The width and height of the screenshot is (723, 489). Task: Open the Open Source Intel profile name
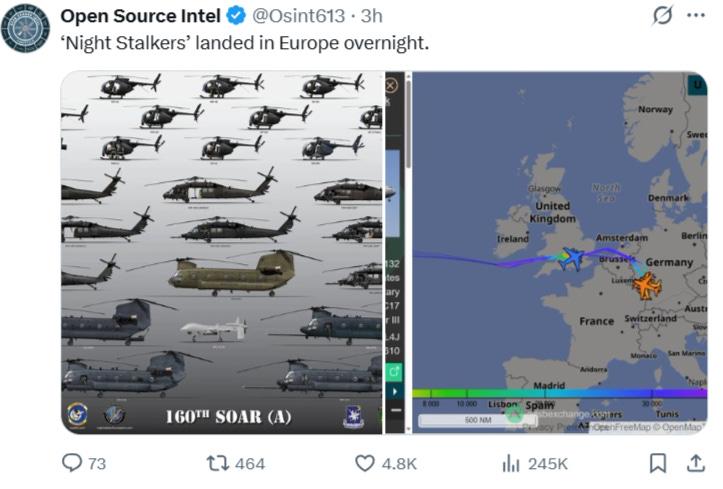pos(142,17)
